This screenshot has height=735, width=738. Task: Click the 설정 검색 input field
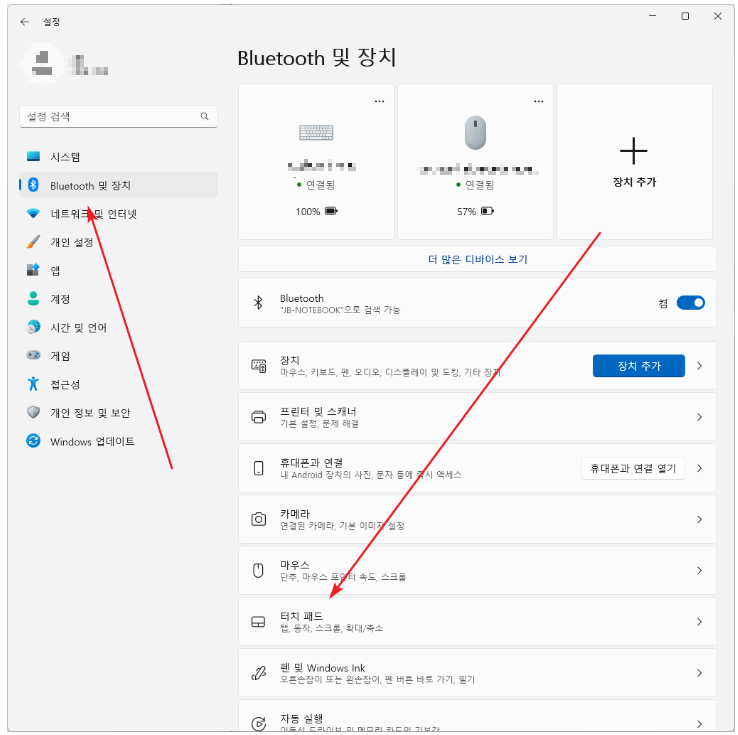tap(118, 116)
